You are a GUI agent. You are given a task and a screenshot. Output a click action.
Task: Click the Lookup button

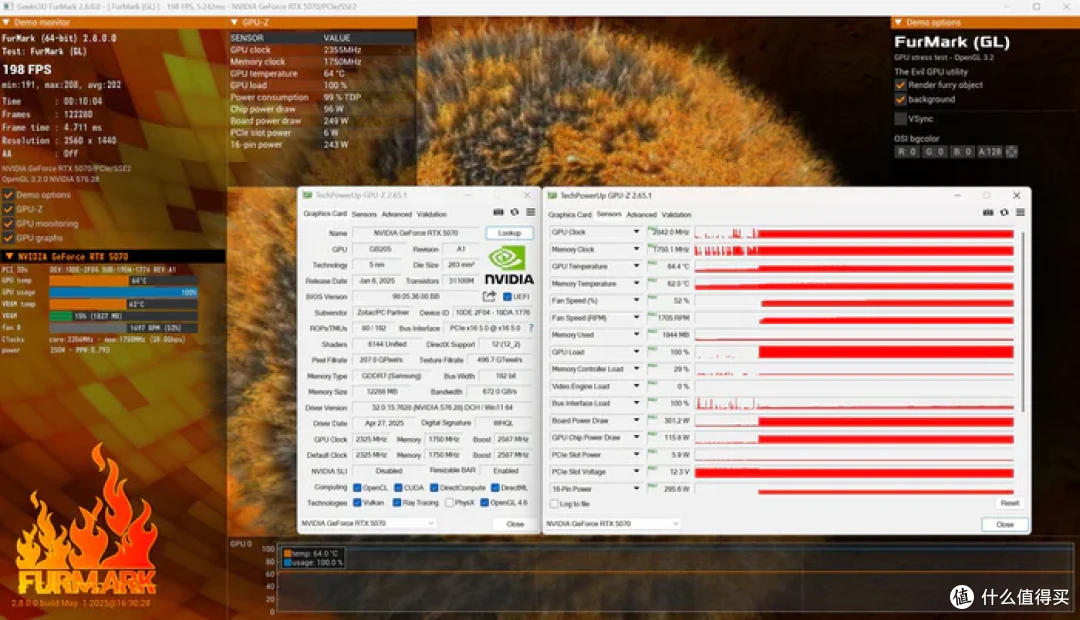click(509, 233)
